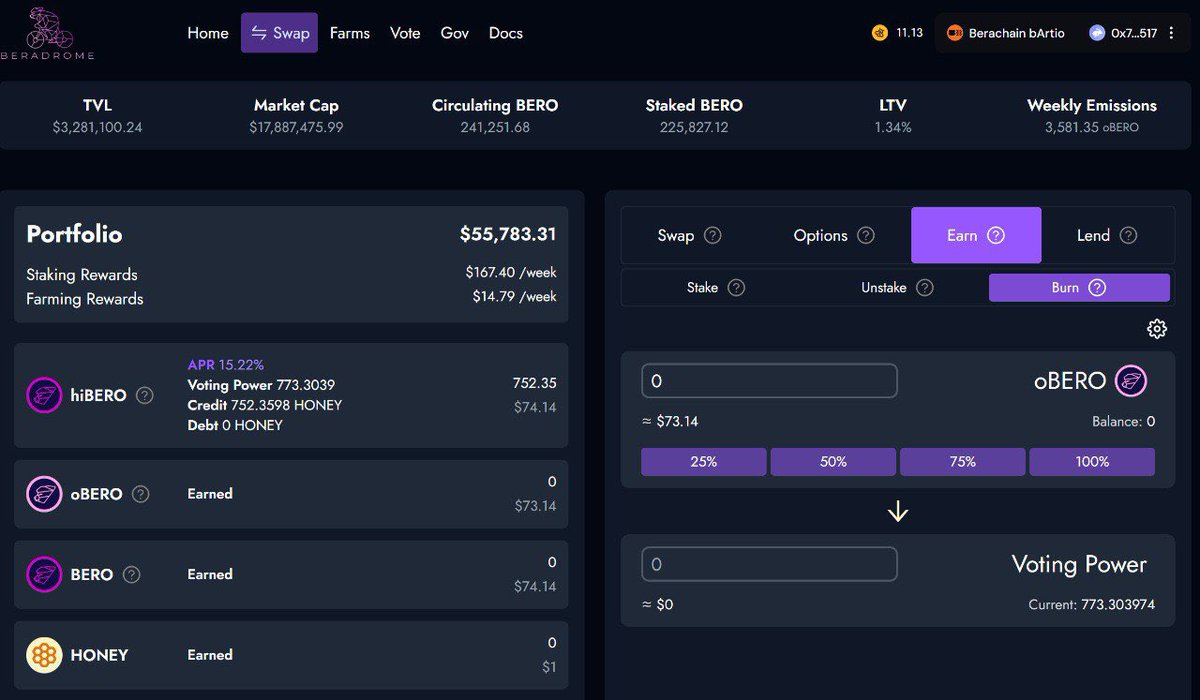Switch to the Lend tab
The image size is (1200, 700).
(x=1107, y=236)
